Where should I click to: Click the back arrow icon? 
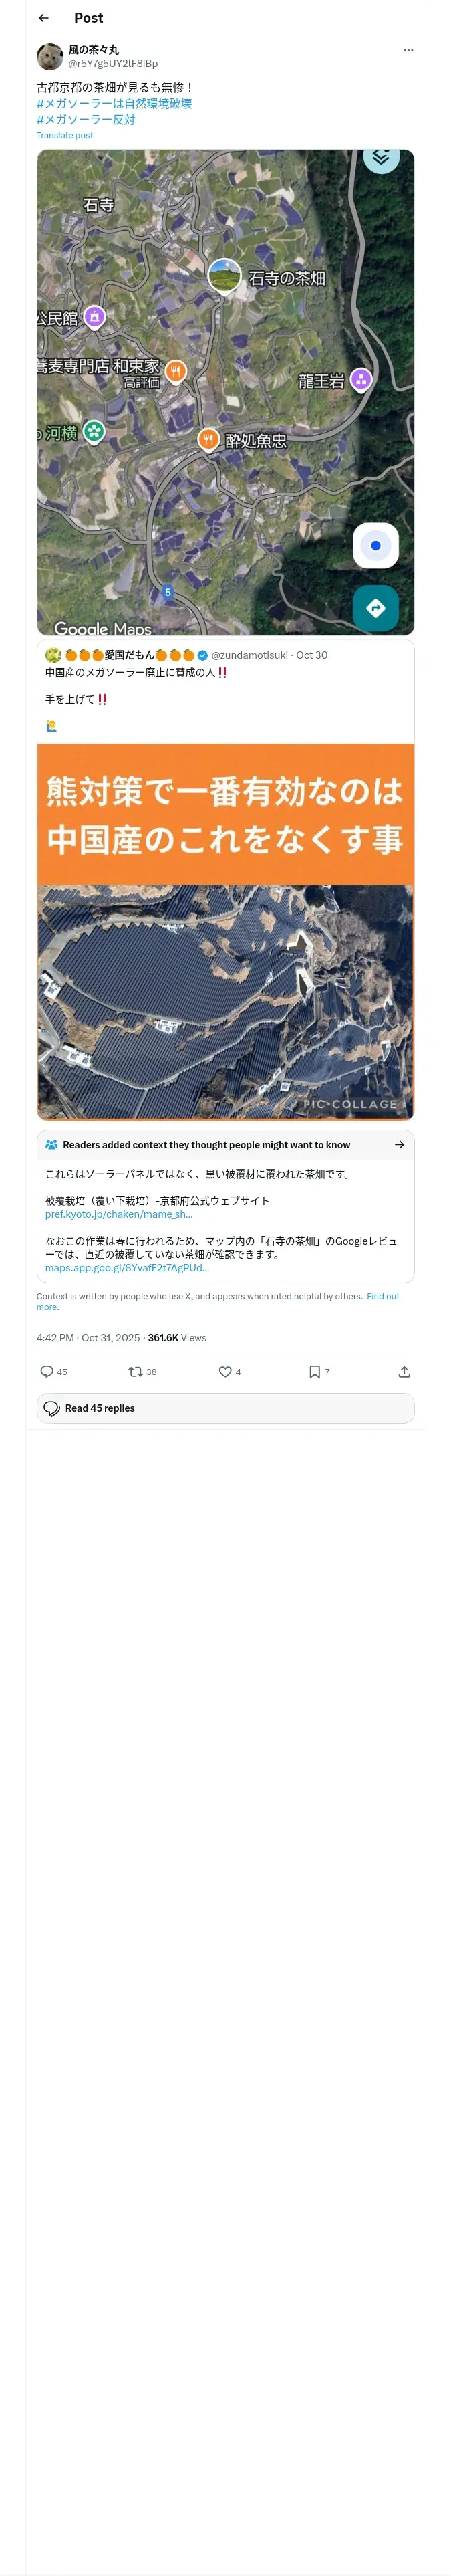(x=44, y=18)
